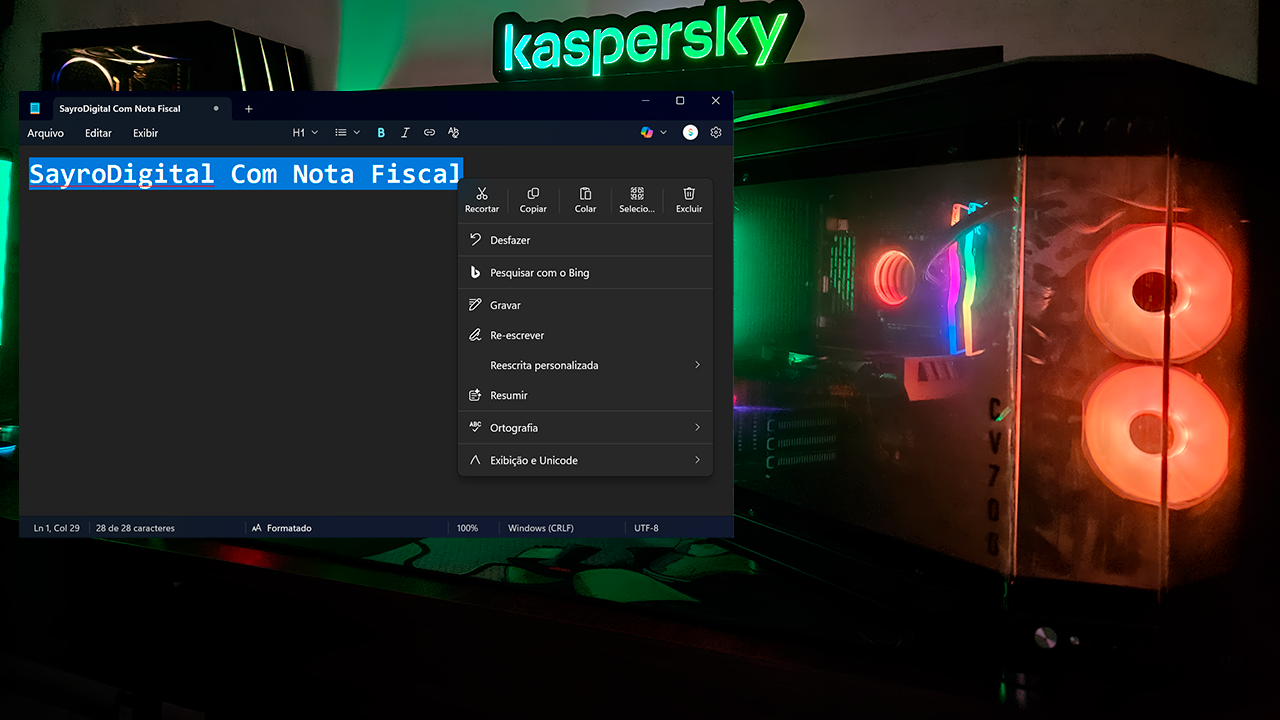Toggle bold formatting in toolbar
This screenshot has height=720, width=1280.
pyautogui.click(x=381, y=133)
